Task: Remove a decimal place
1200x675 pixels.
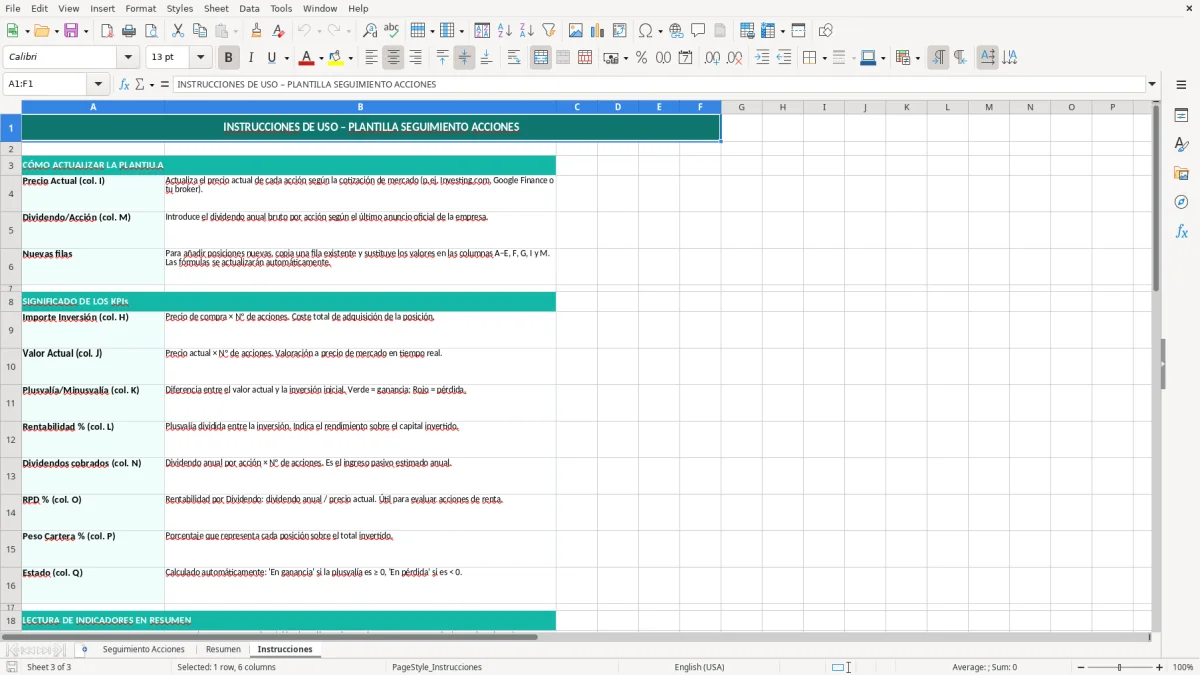Action: (734, 58)
